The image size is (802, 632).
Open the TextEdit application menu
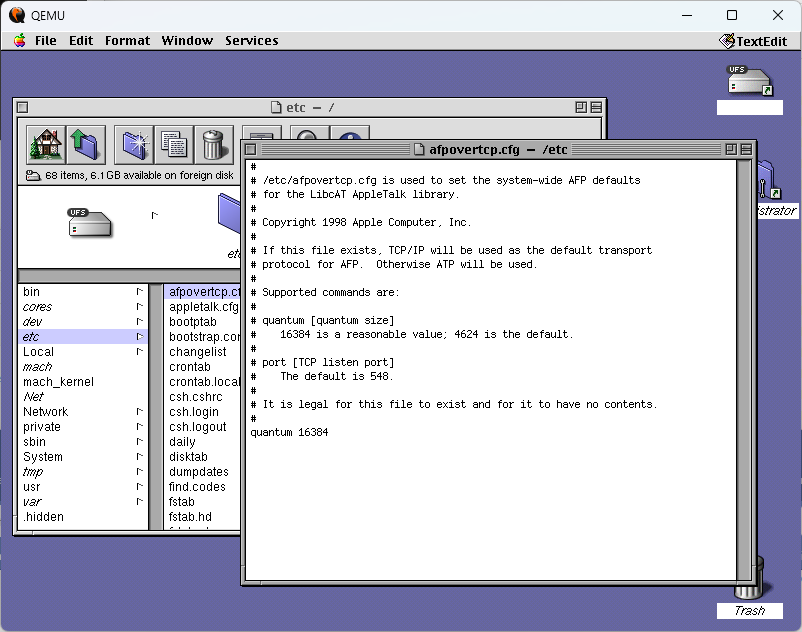(753, 41)
